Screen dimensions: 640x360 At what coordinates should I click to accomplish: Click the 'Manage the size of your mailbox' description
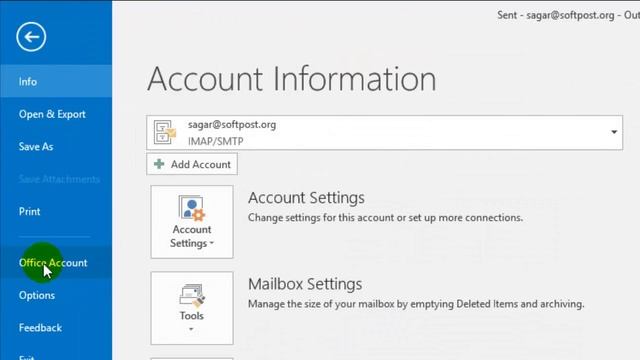416,304
